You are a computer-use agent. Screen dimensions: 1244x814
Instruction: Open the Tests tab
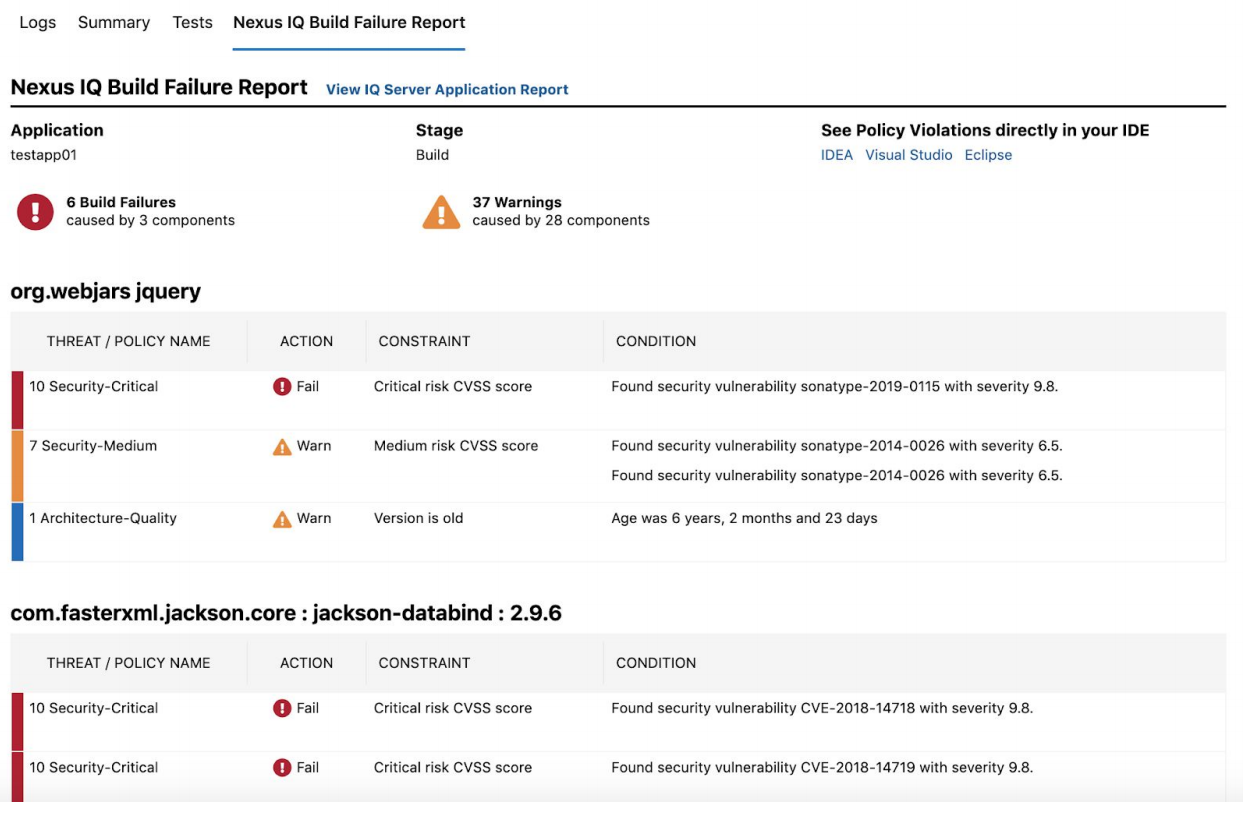coord(192,22)
